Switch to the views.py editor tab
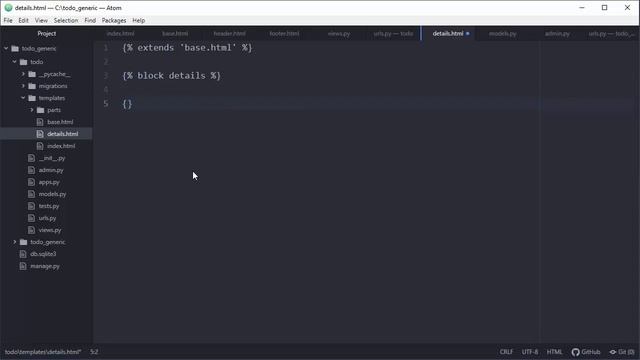 tap(339, 33)
